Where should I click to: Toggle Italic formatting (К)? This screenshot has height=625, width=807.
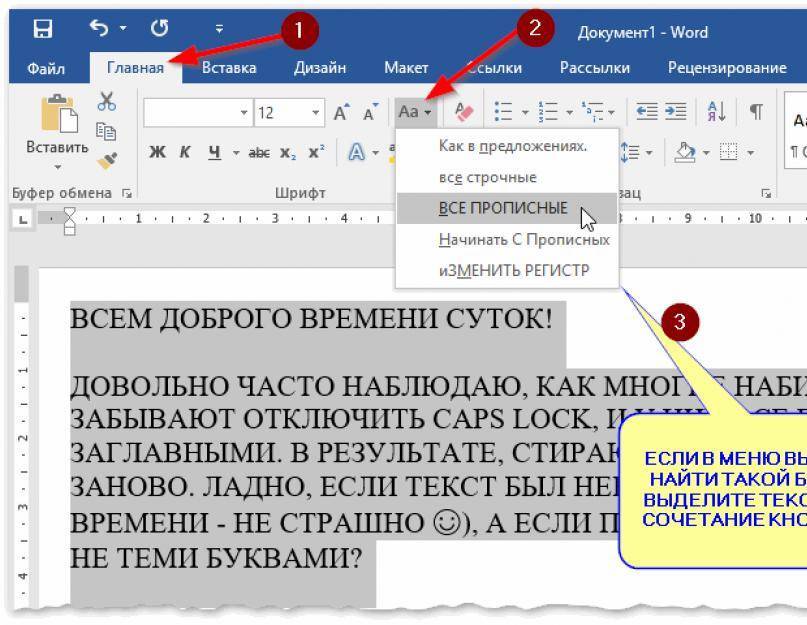(185, 153)
